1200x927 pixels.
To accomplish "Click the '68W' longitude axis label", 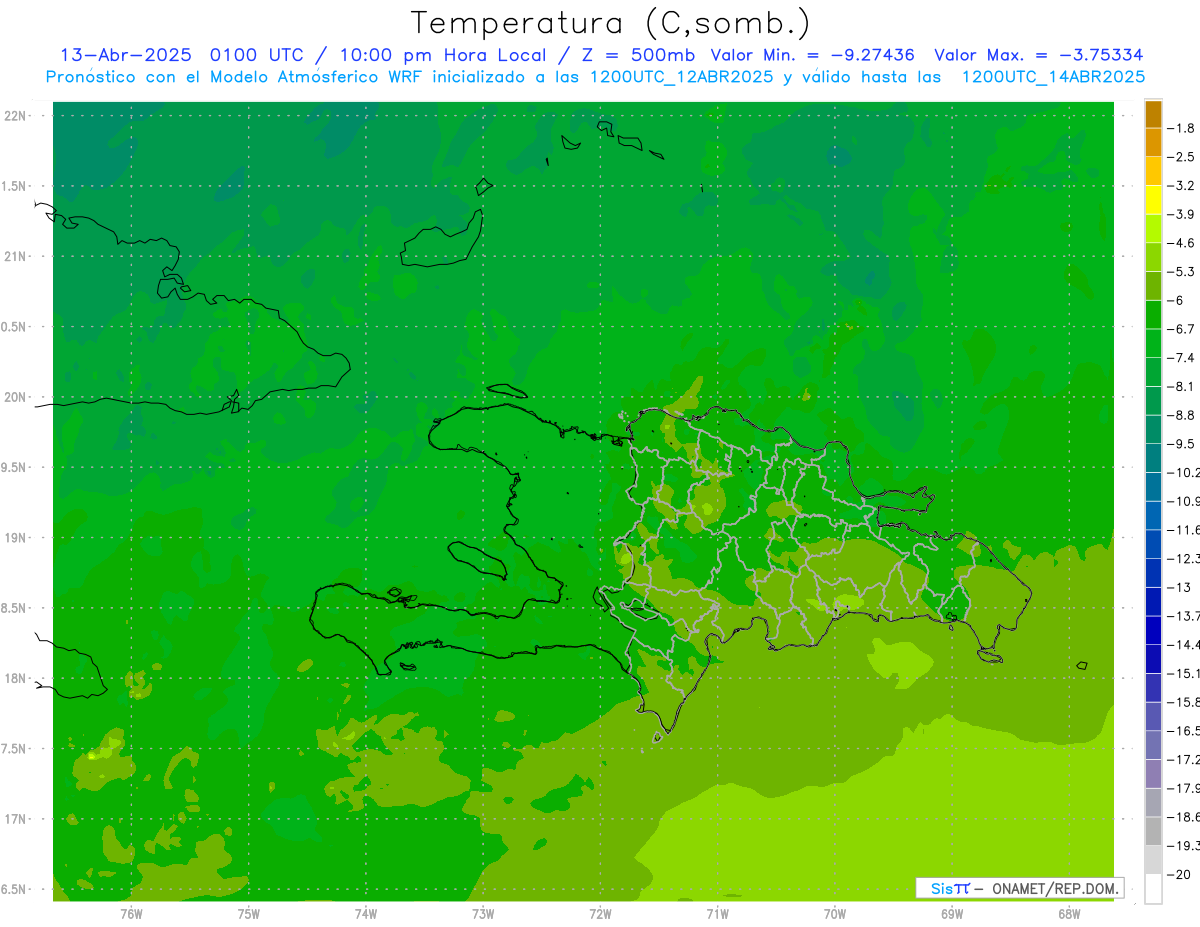I will 1069,914.
